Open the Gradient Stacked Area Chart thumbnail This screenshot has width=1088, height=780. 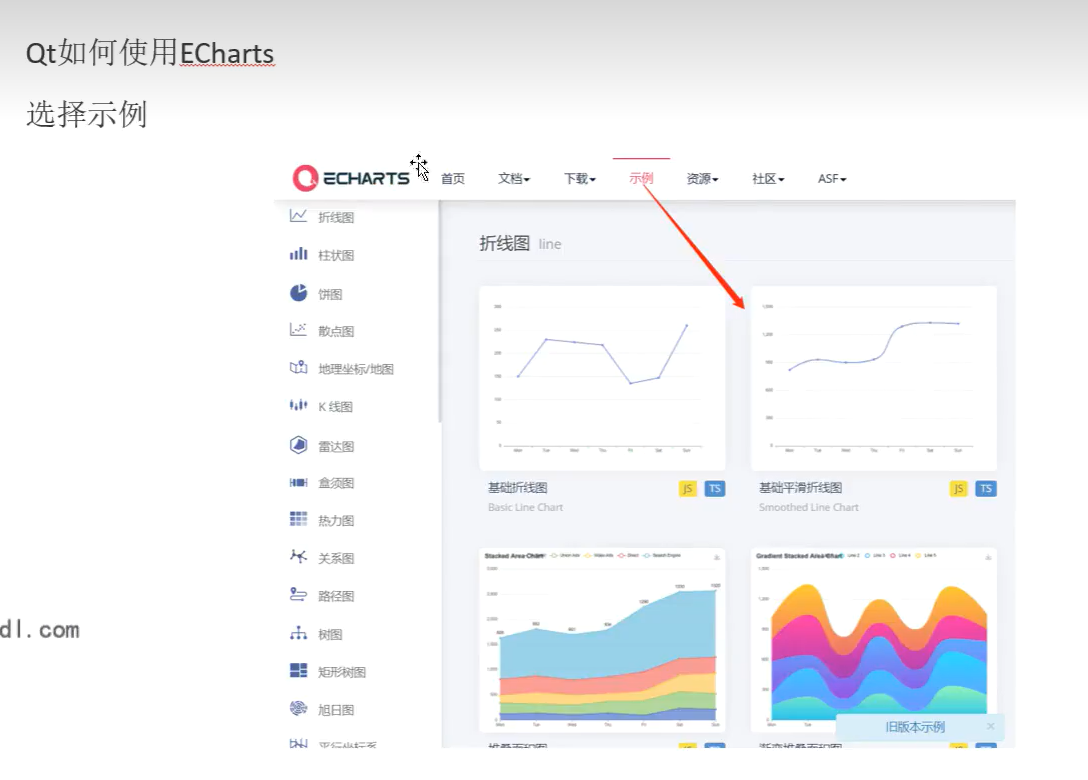(x=874, y=640)
